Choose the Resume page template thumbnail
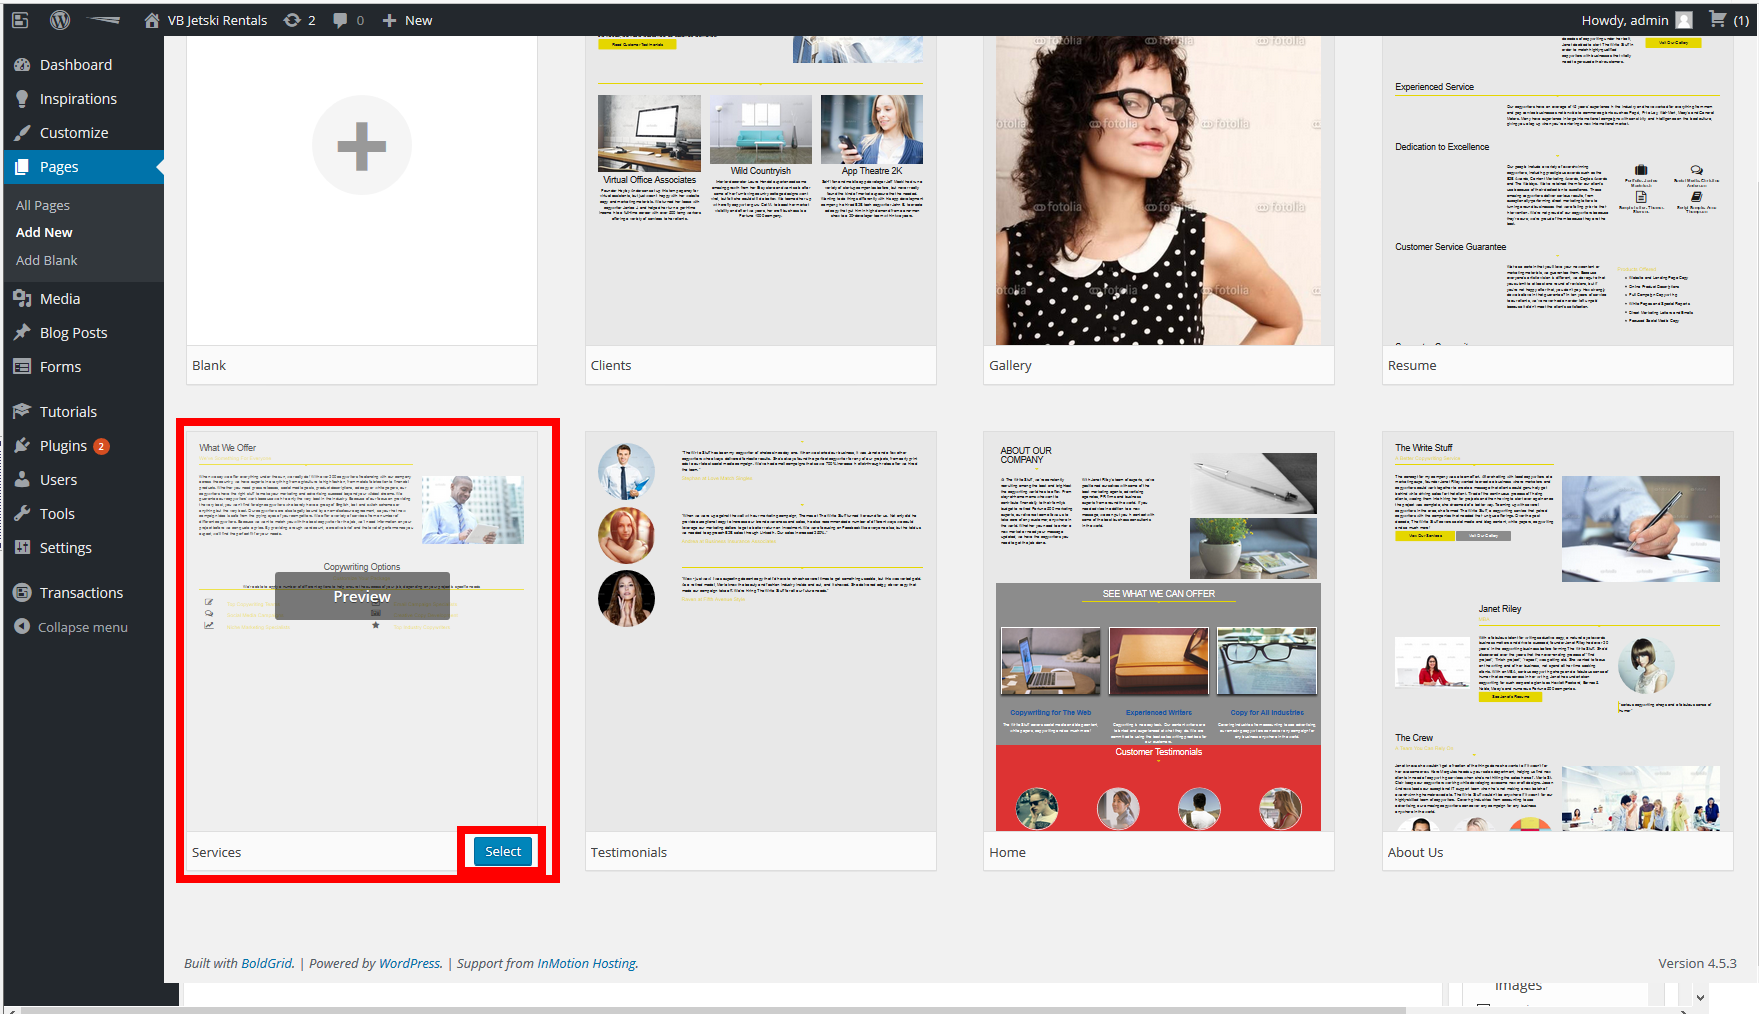 [1557, 192]
